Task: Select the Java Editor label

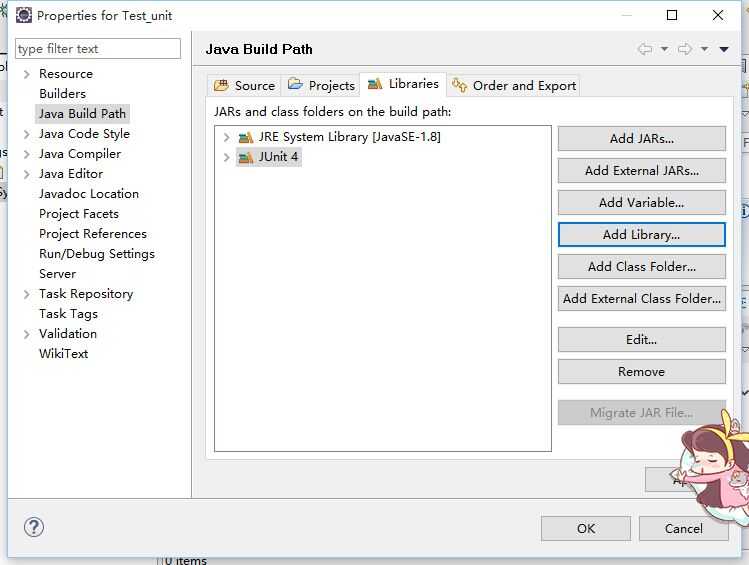Action: pyautogui.click(x=71, y=174)
